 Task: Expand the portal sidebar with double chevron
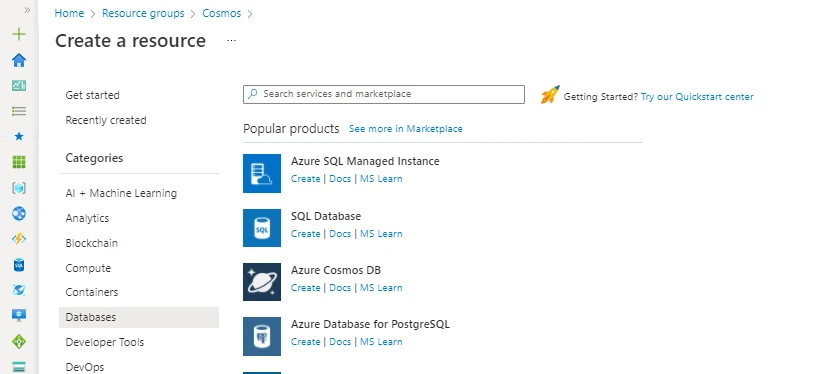[x=27, y=10]
